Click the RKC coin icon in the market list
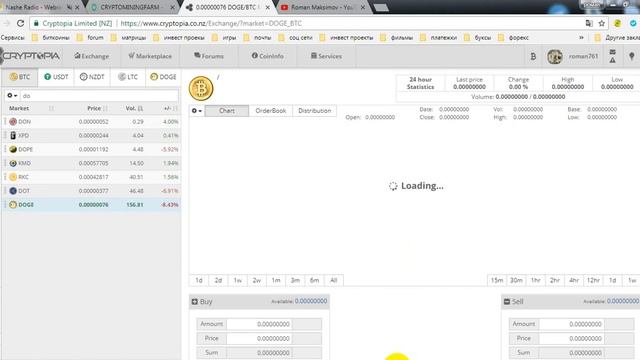 click(13, 177)
